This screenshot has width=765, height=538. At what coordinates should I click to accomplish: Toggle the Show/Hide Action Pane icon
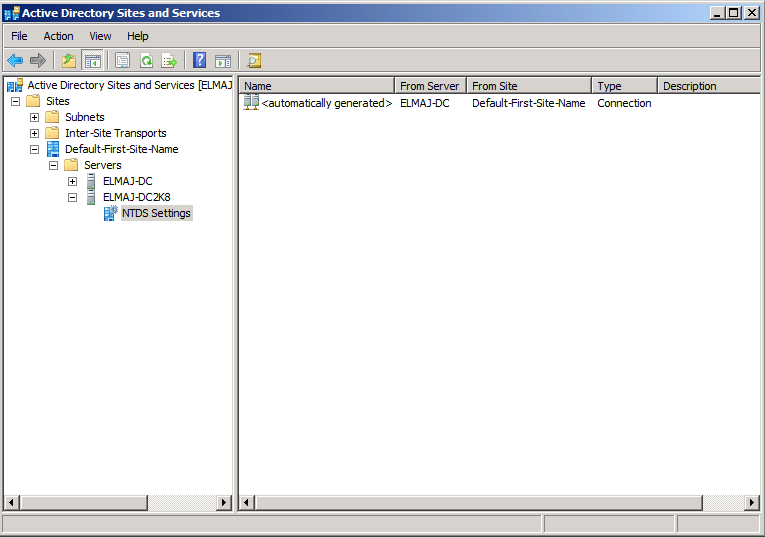tap(222, 61)
